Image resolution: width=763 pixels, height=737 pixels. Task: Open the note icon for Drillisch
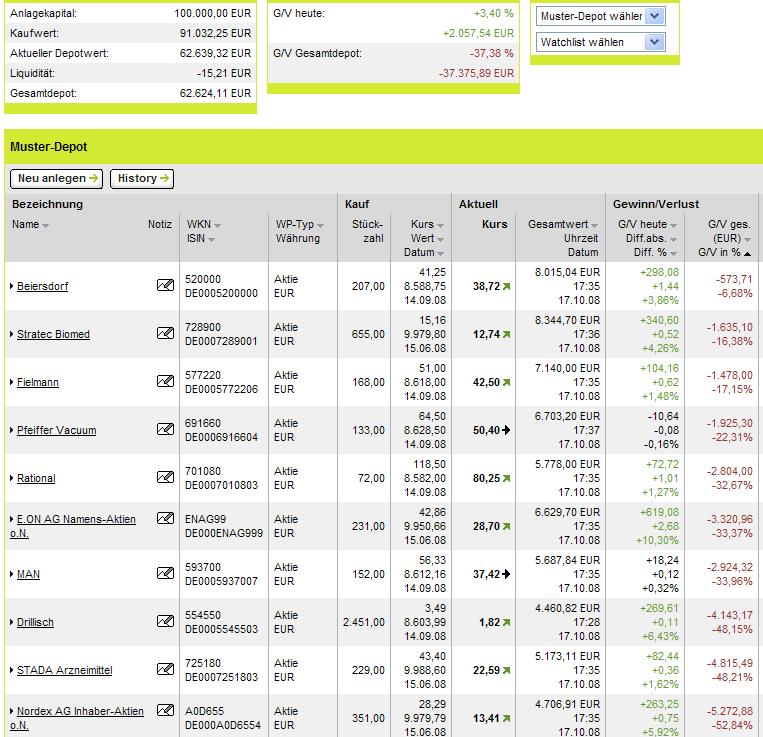tap(165, 621)
